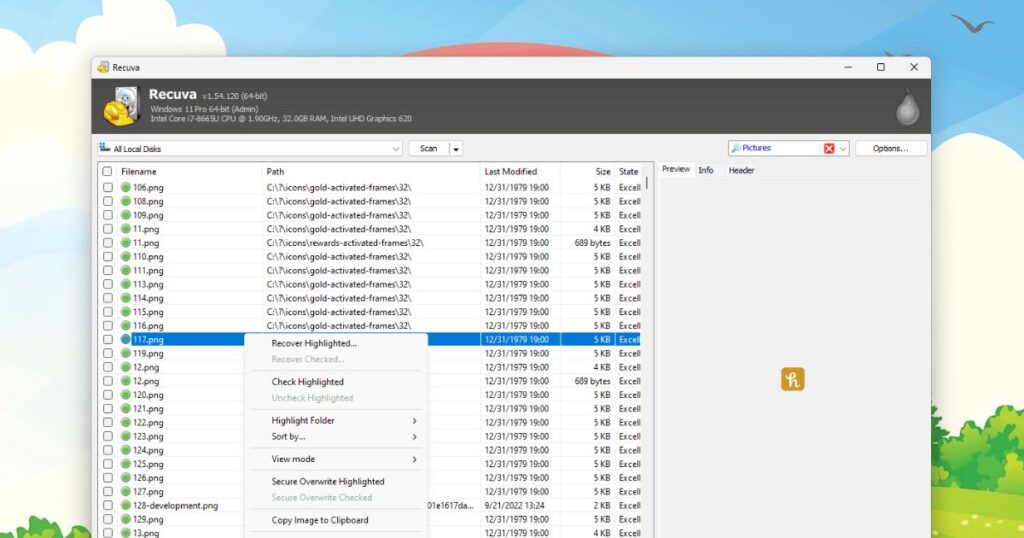Viewport: 1024px width, 538px height.
Task: Click the green status dot for 119.png
Action: 126,353
